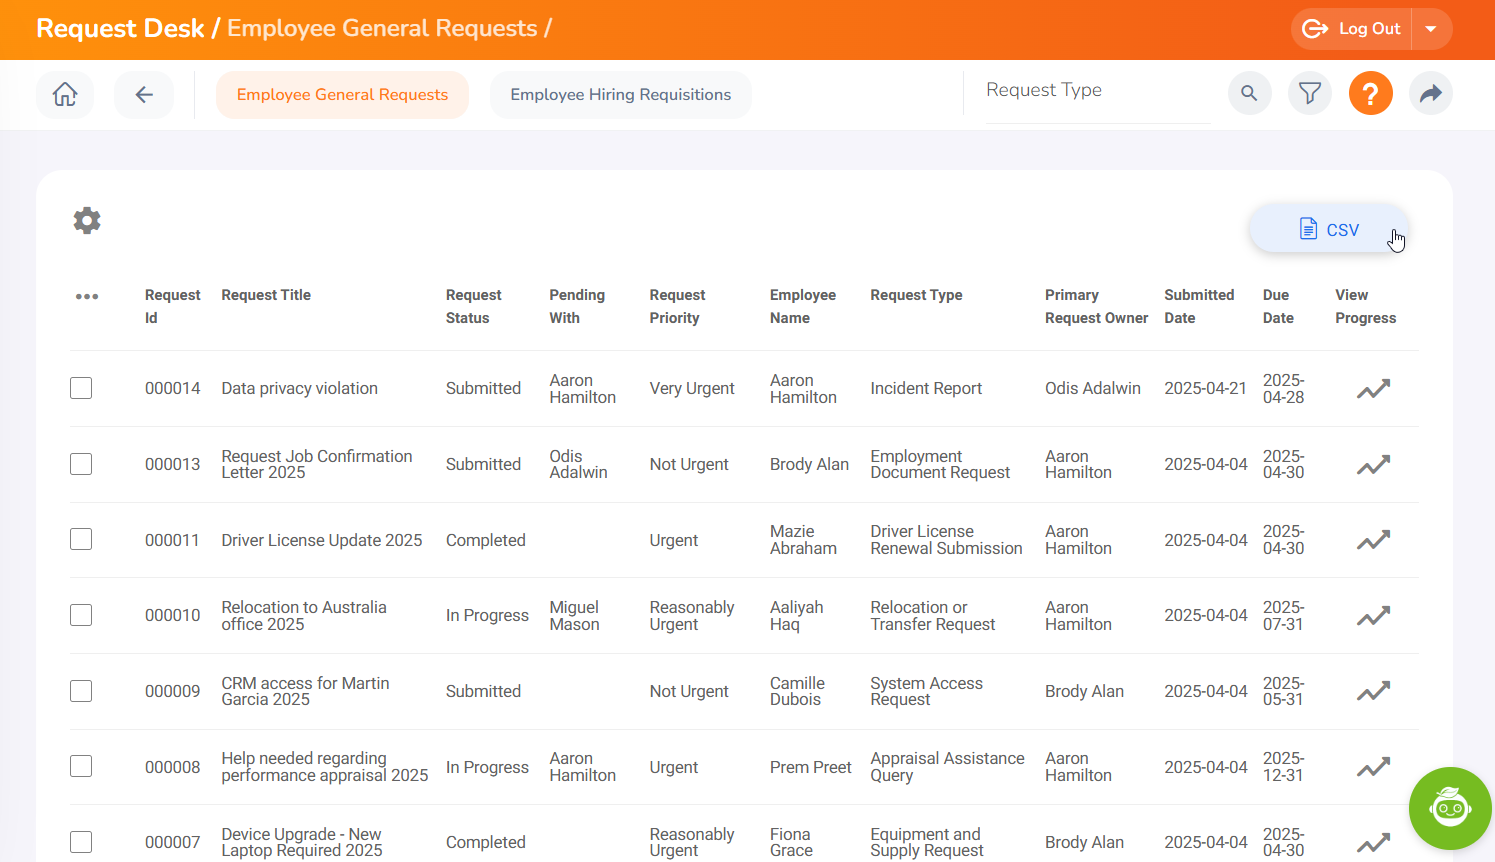The width and height of the screenshot is (1495, 862).
Task: Expand the dropdown arrow beside Log Out
Action: 1431,29
